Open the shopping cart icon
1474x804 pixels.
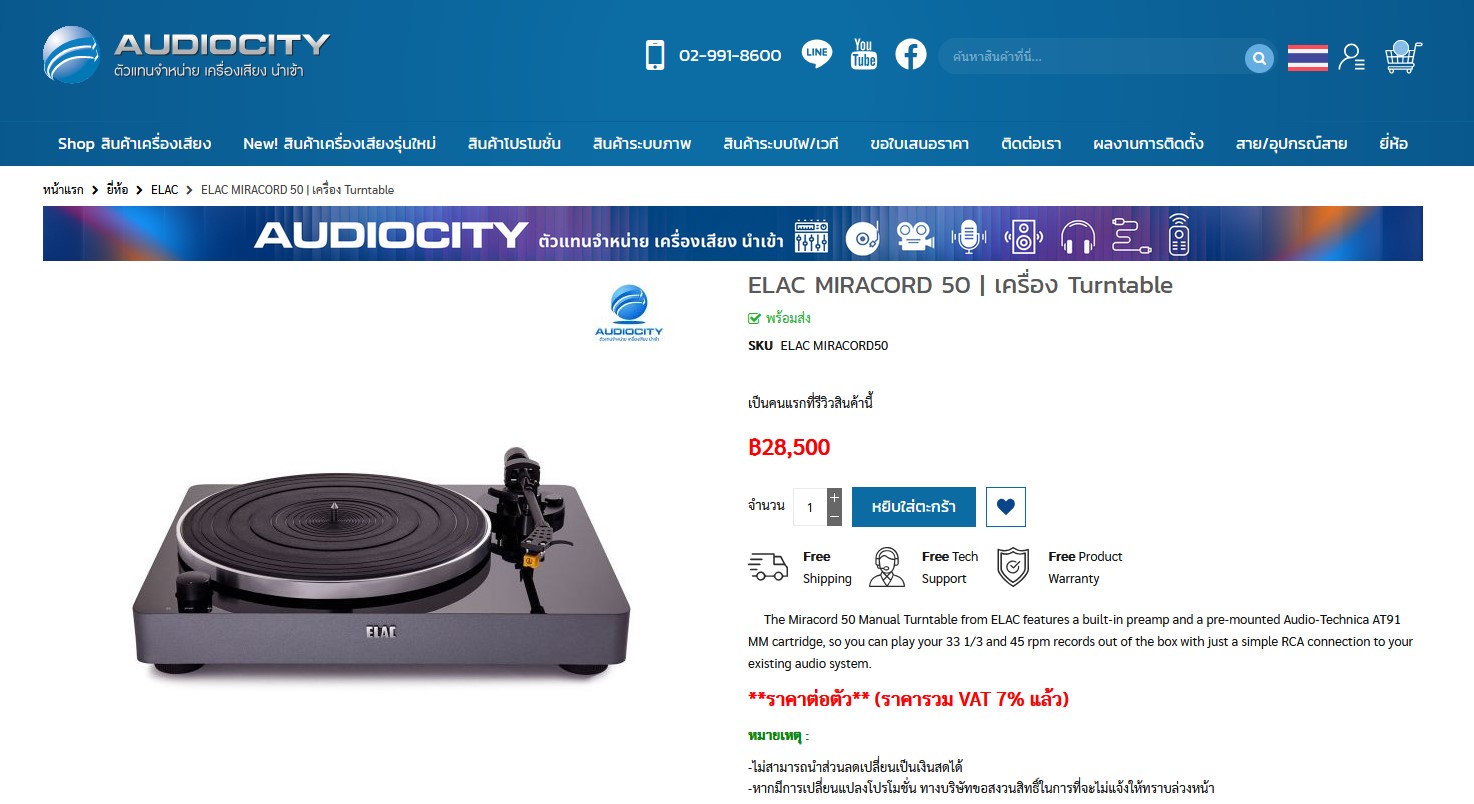click(x=1403, y=57)
